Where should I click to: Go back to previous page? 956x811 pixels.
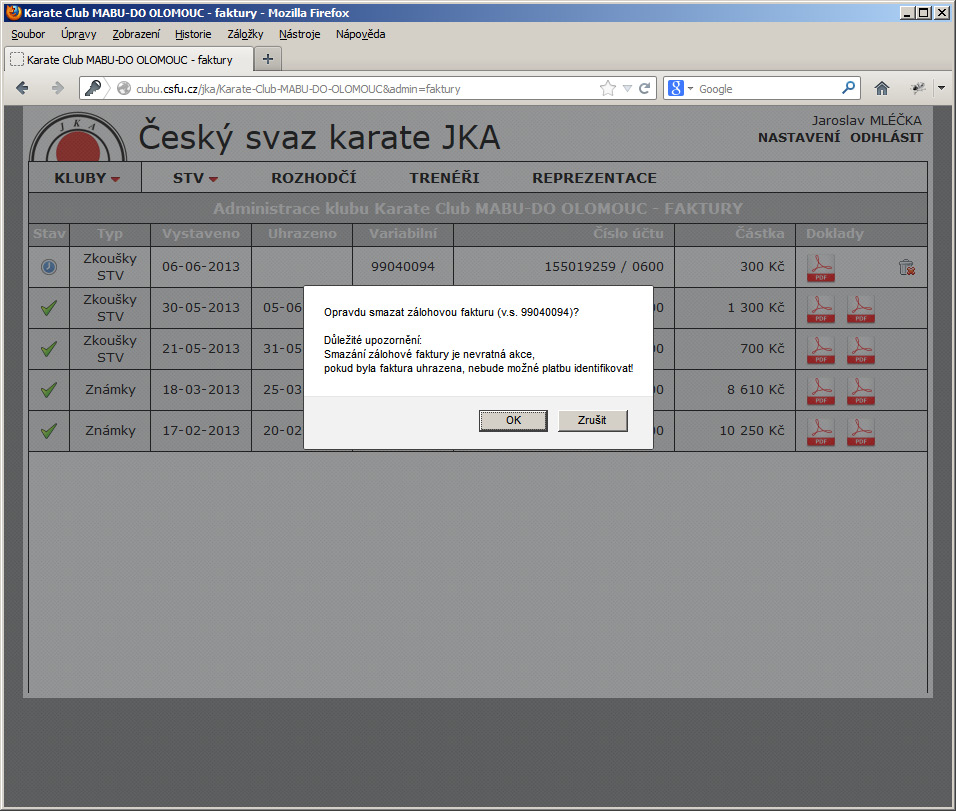pos(23,88)
